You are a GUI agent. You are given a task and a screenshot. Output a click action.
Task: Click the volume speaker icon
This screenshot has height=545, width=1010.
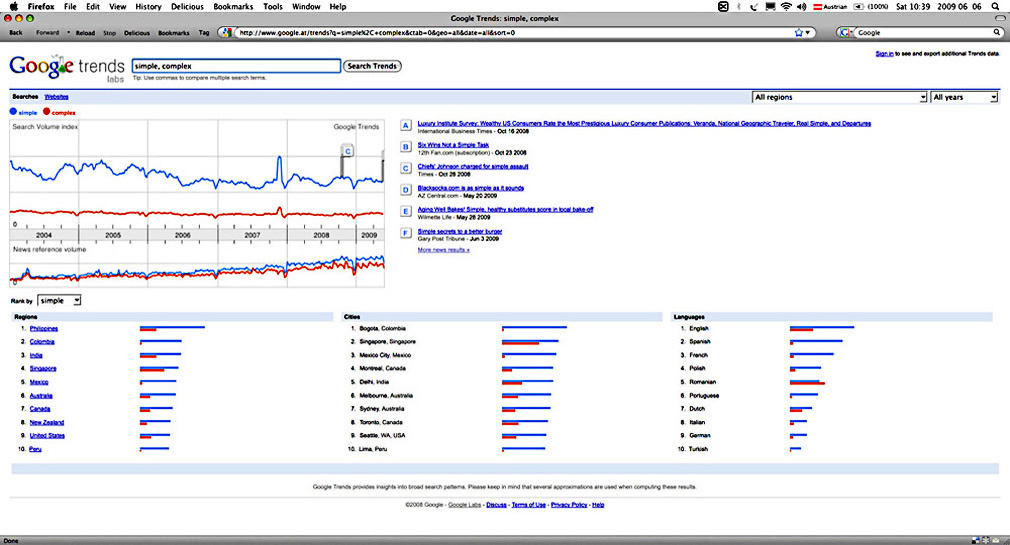[801, 6]
